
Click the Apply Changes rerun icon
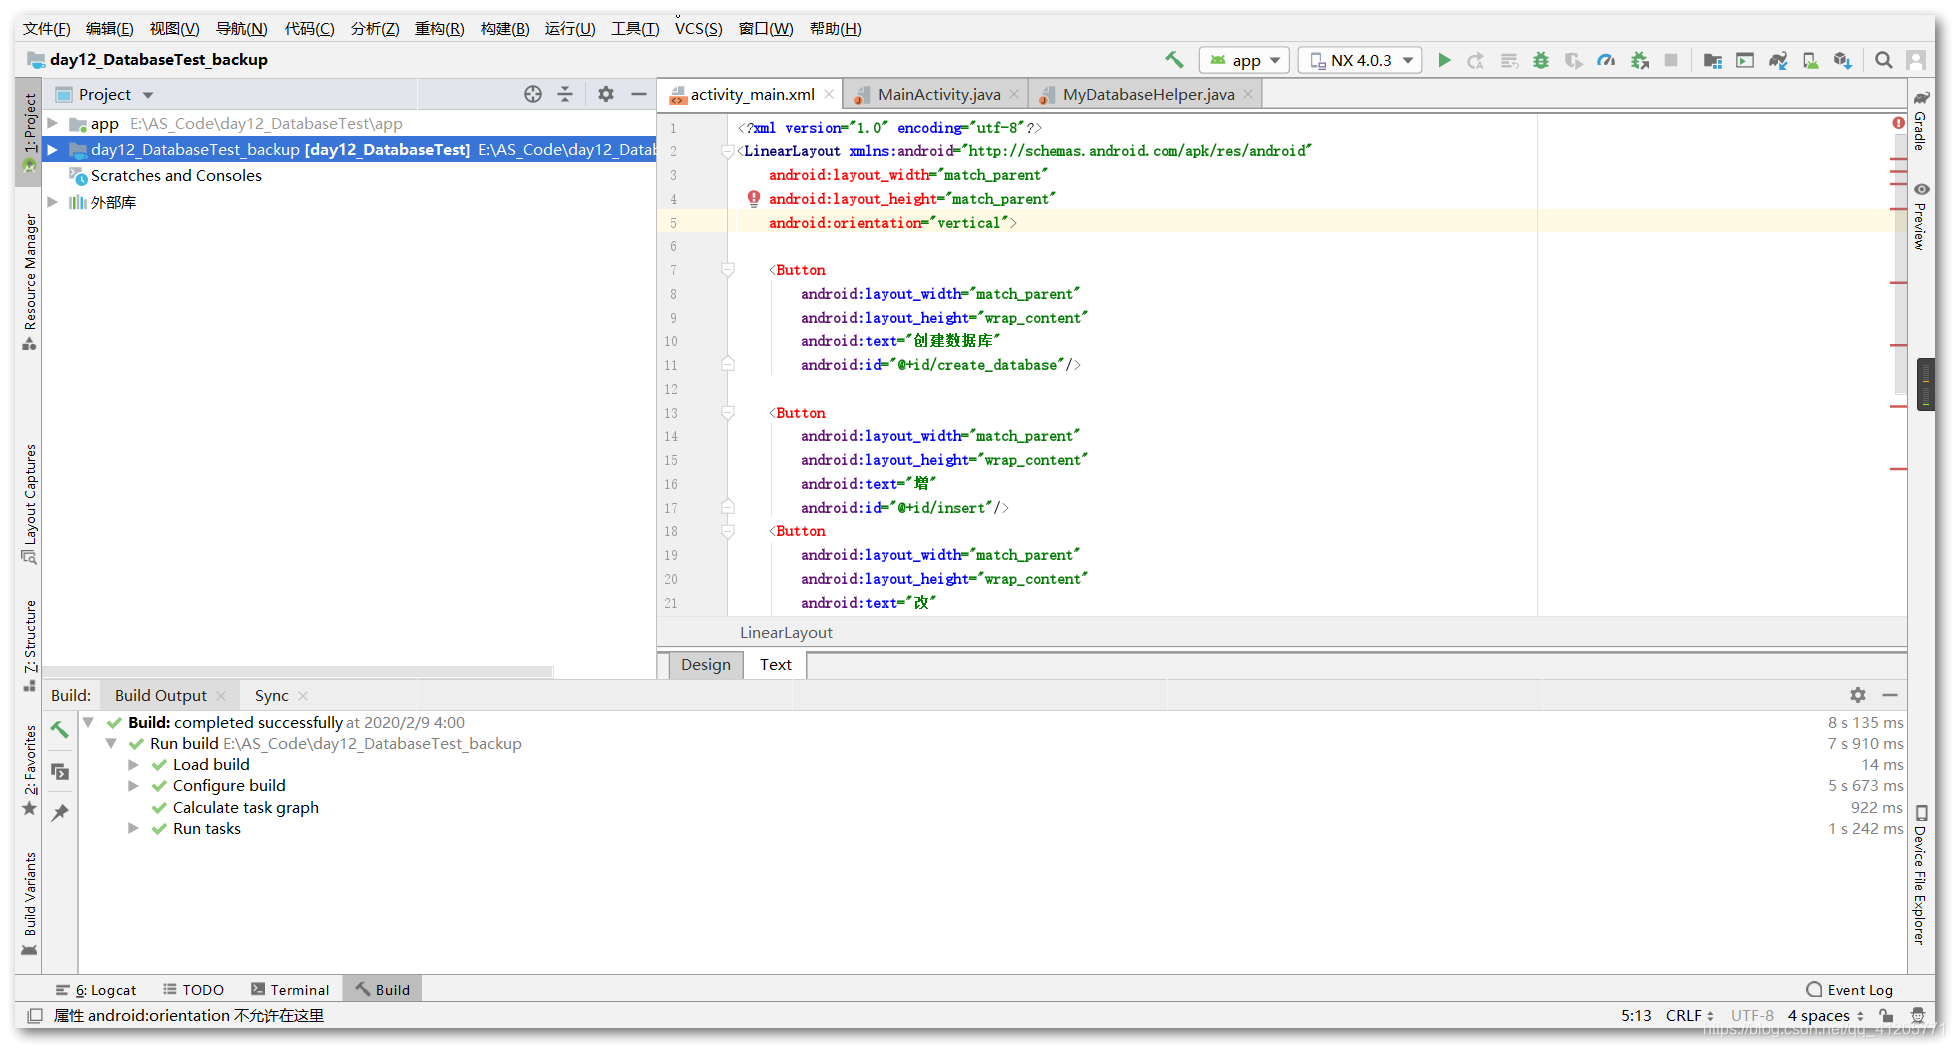point(1476,60)
